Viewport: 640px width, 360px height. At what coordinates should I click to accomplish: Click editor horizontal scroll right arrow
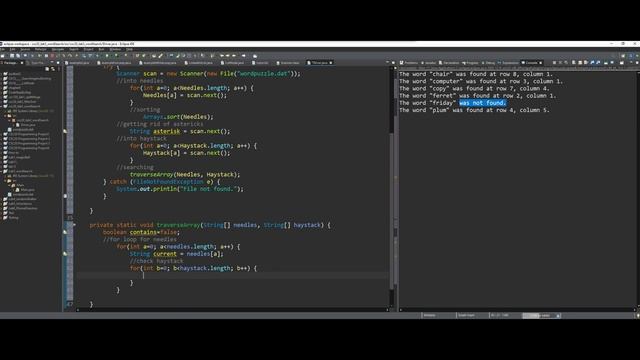pyautogui.click(x=387, y=310)
